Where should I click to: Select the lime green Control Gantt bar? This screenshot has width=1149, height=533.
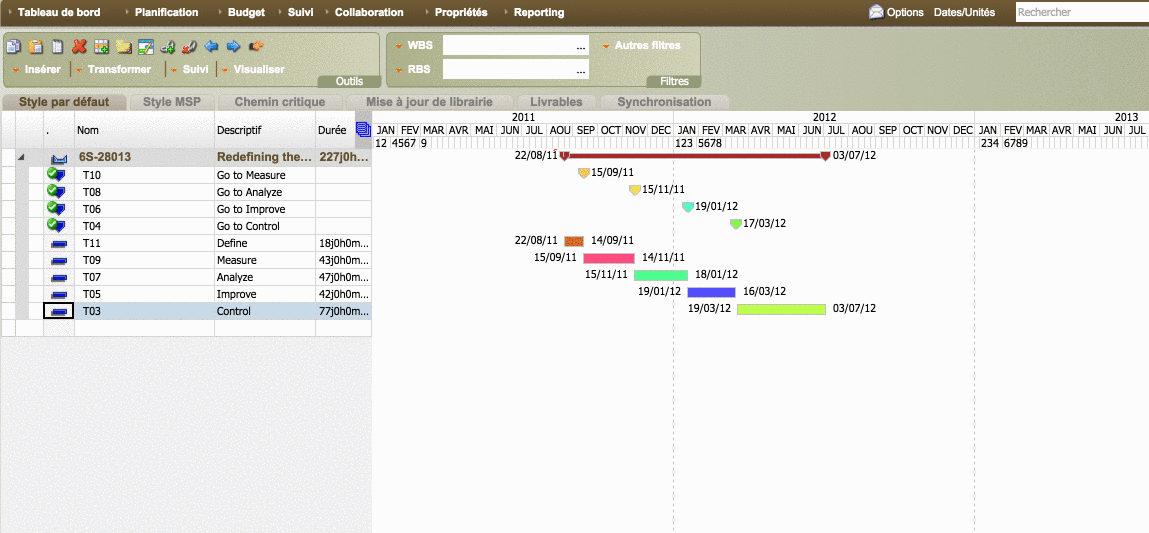pos(781,309)
